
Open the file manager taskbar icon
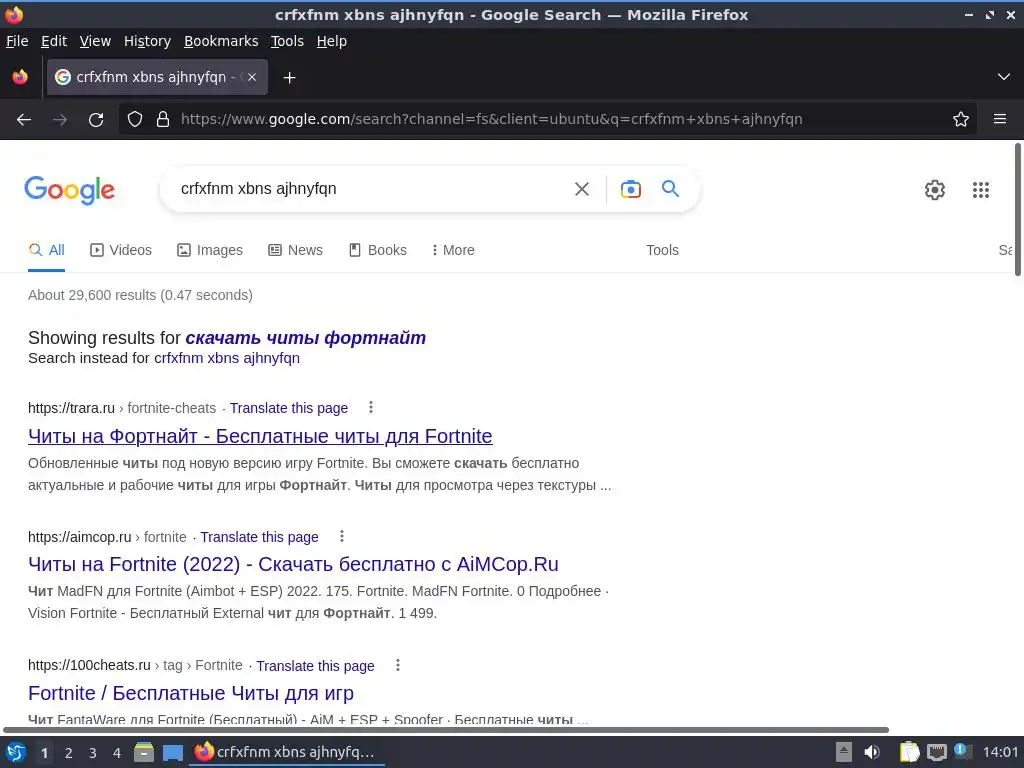pos(144,753)
